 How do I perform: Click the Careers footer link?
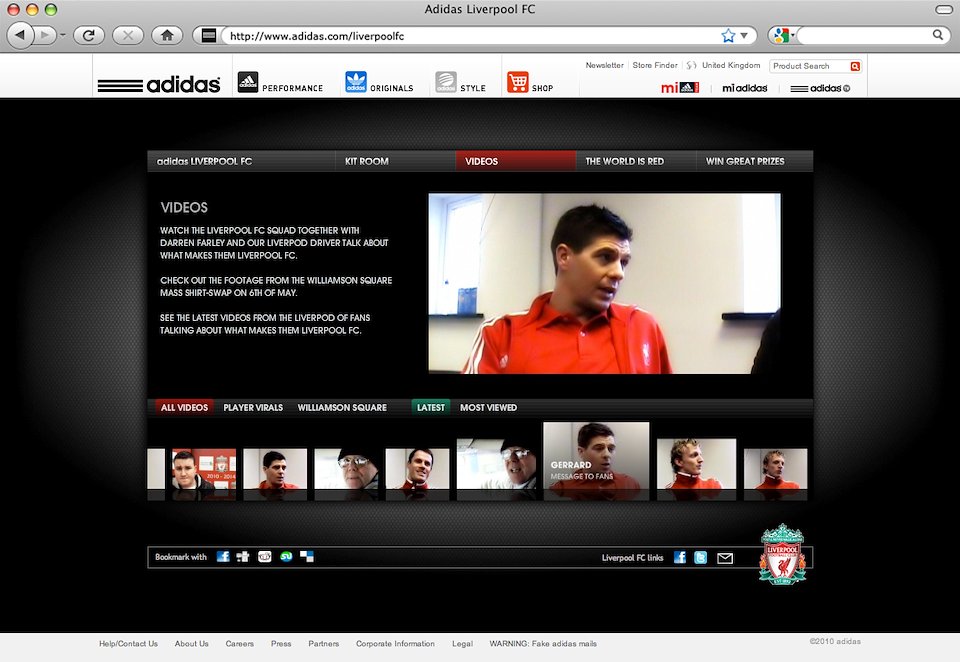(x=239, y=644)
